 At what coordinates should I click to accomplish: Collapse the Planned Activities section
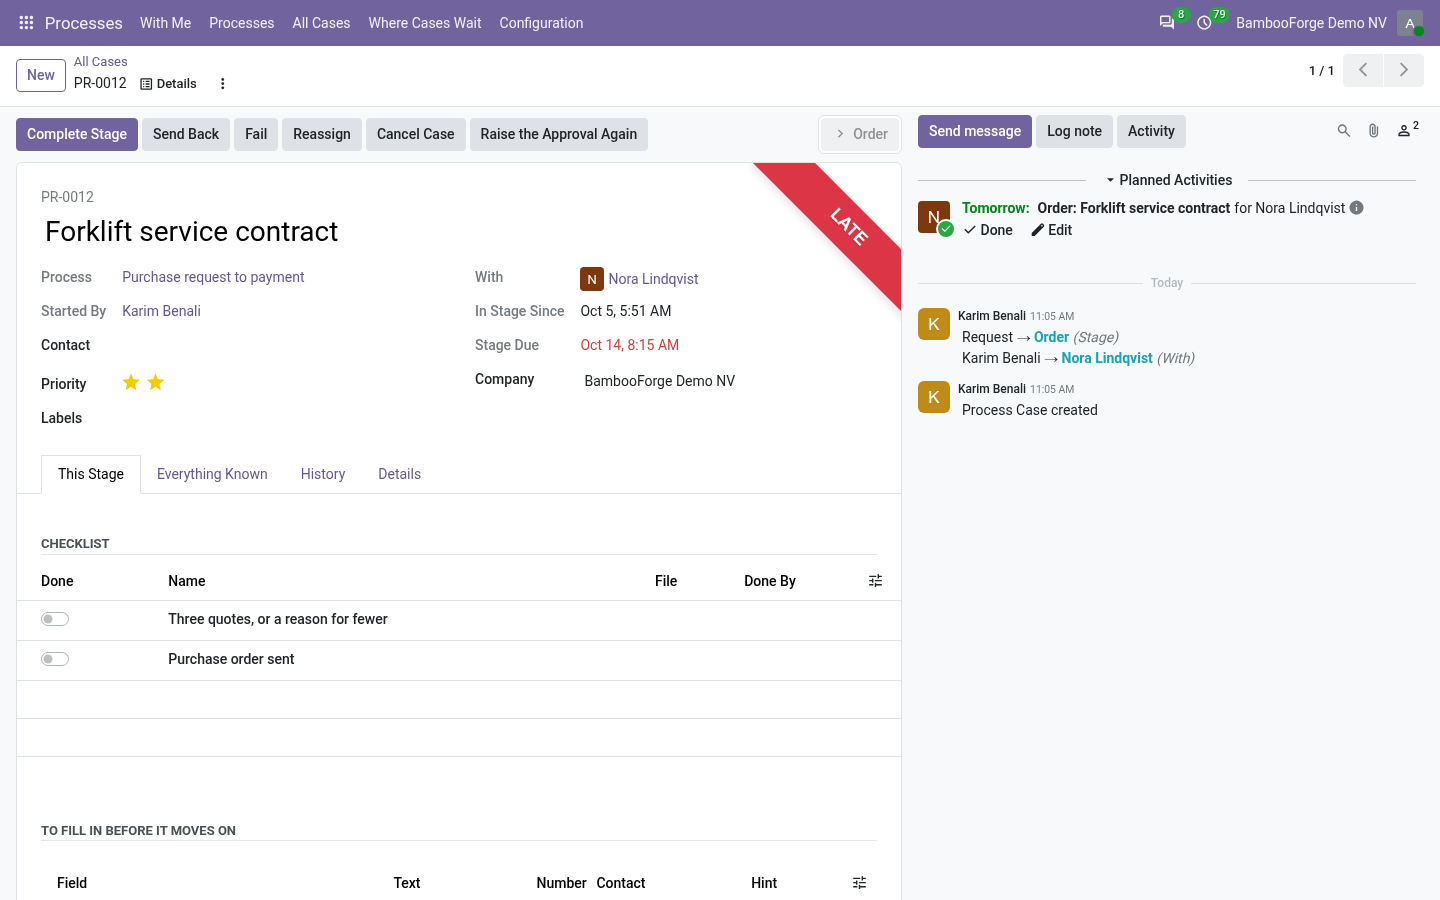1168,180
